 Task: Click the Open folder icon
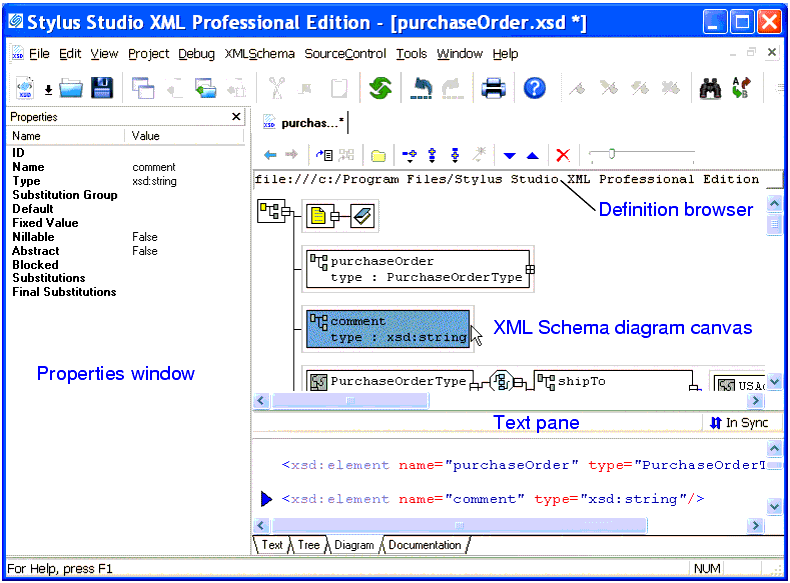(71, 88)
